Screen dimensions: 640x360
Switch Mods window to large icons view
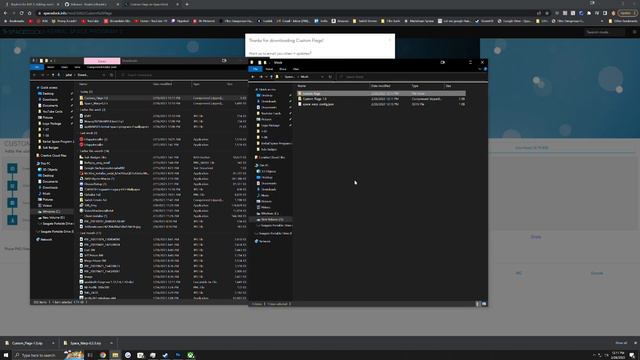tap(484, 304)
